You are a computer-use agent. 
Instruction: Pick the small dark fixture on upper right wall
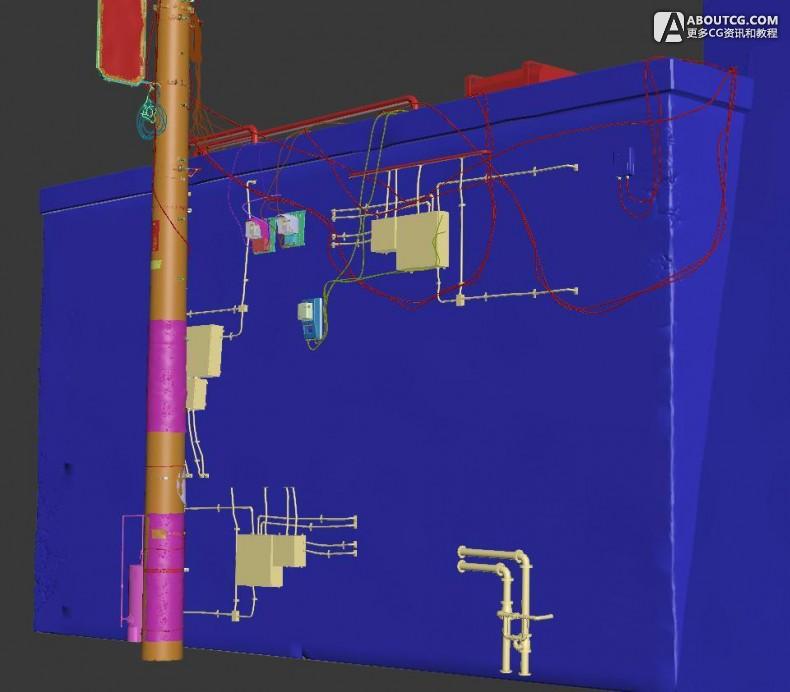click(x=629, y=160)
